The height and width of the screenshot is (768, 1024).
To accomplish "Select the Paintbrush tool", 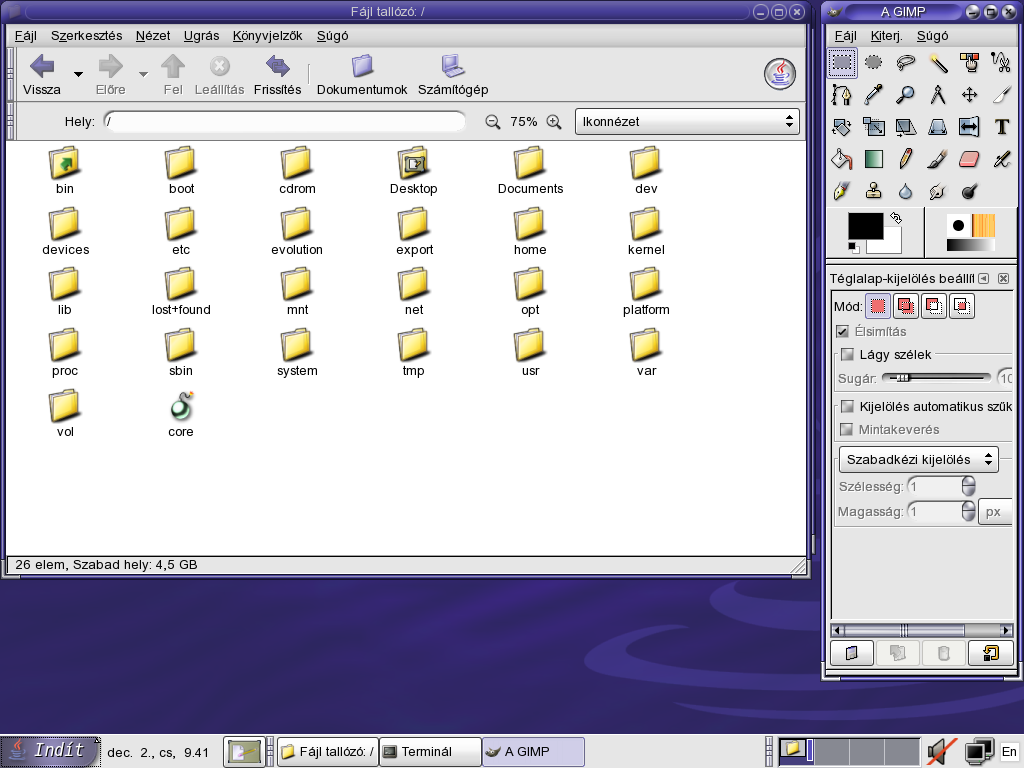I will click(938, 159).
